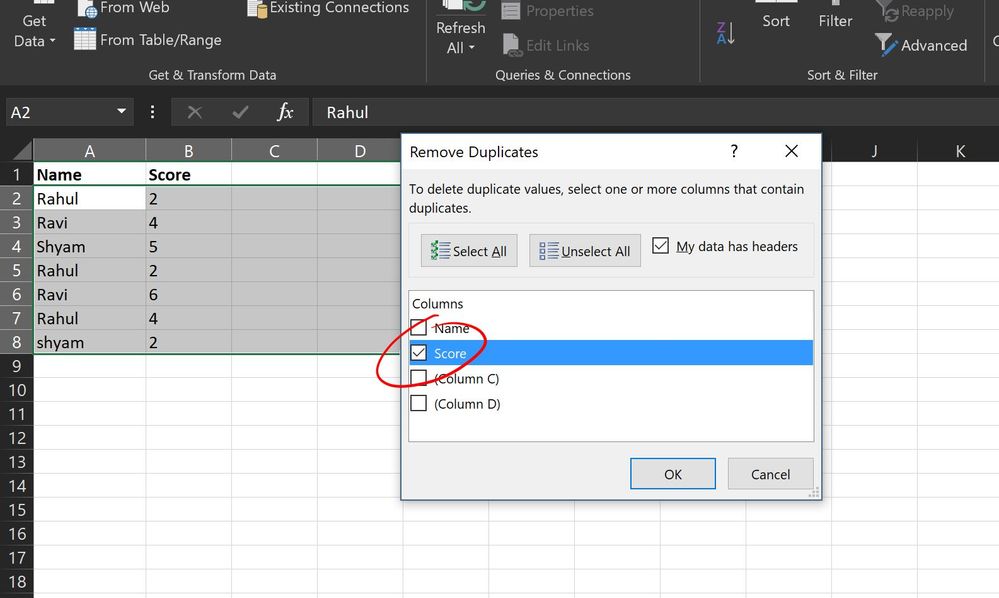Select cell A8 containing lowercase shyam
The width and height of the screenshot is (999, 598).
tap(89, 342)
